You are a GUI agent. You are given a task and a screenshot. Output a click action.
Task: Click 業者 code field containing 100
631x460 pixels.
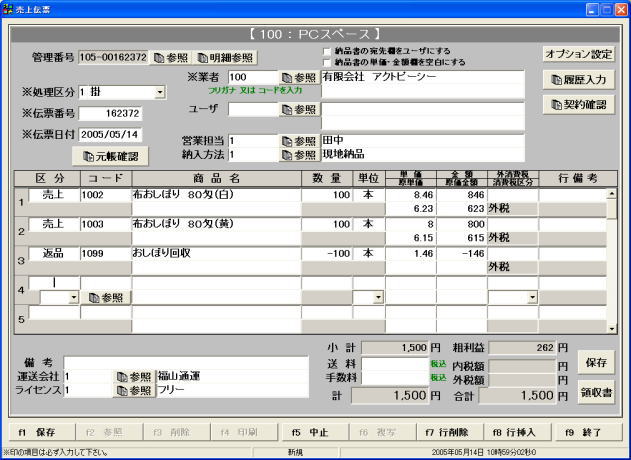click(253, 77)
